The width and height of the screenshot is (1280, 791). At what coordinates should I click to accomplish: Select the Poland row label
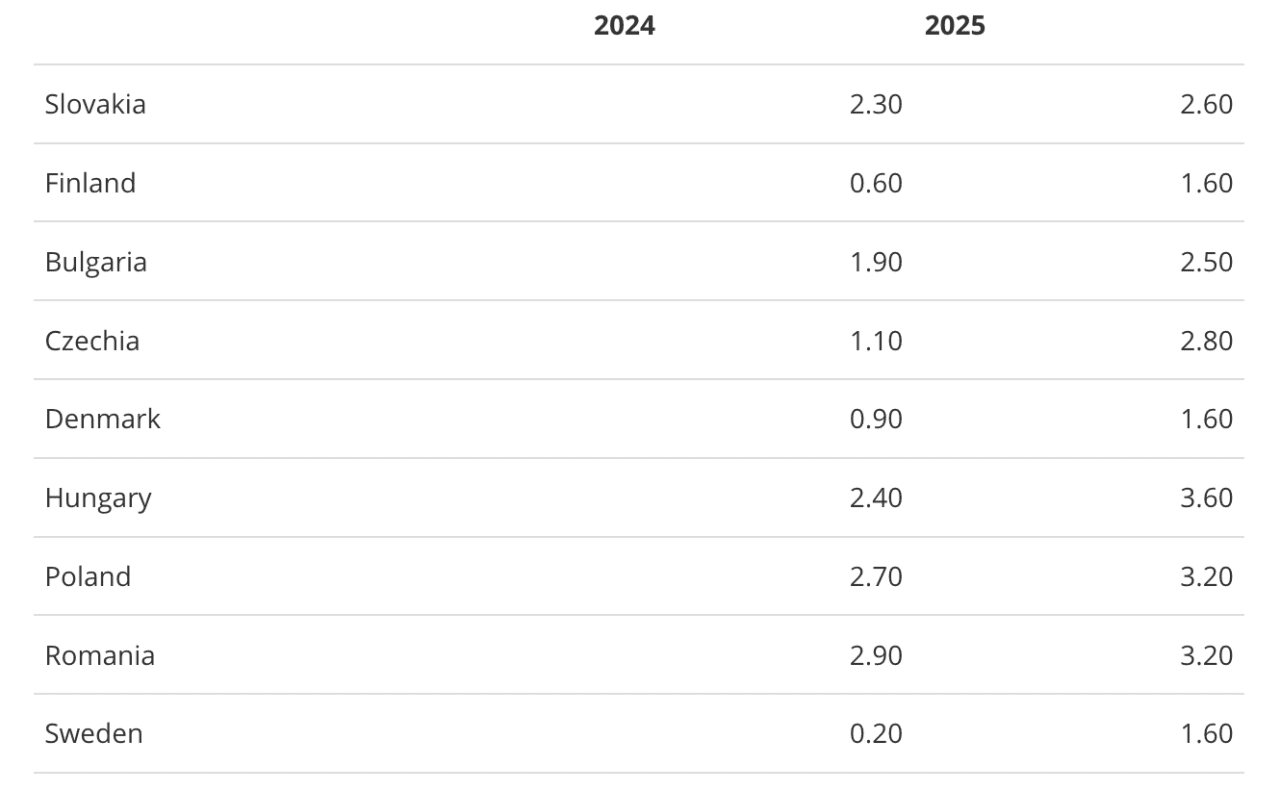(87, 577)
